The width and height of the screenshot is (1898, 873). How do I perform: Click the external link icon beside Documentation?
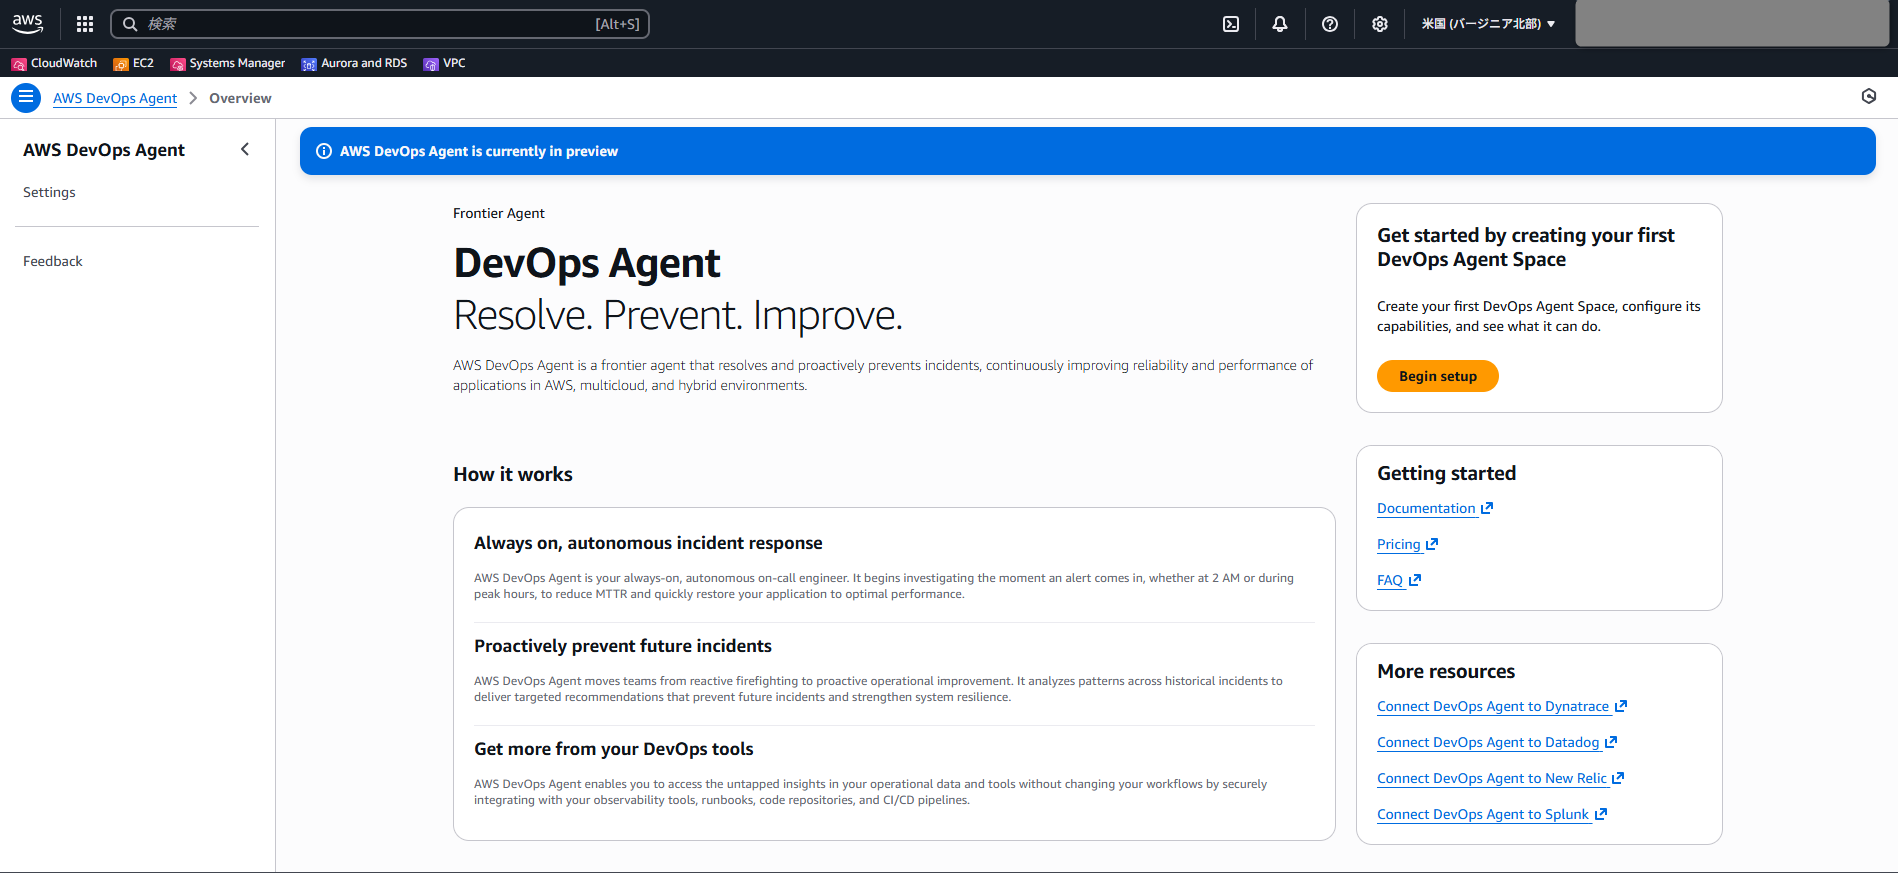(1487, 508)
